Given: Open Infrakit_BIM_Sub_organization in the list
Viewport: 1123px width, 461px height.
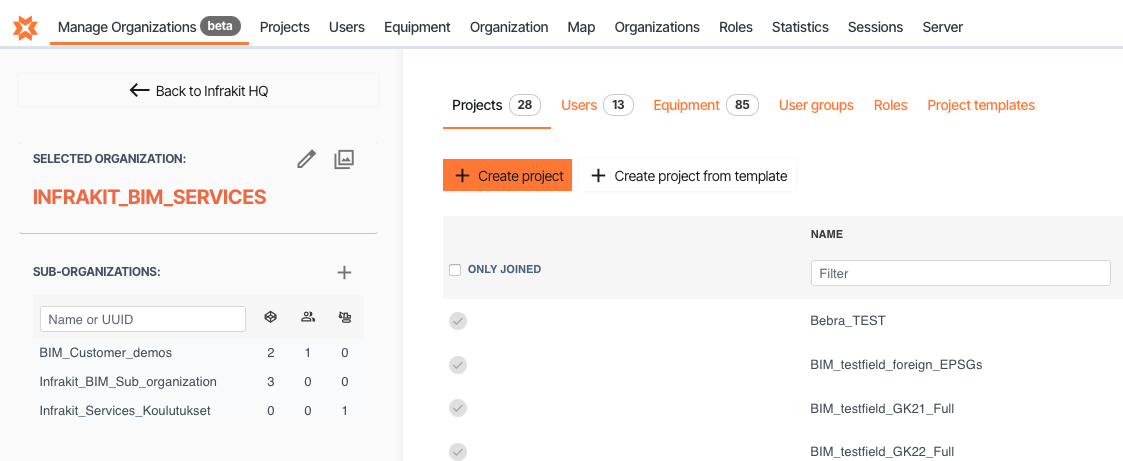Looking at the screenshot, I should [128, 382].
